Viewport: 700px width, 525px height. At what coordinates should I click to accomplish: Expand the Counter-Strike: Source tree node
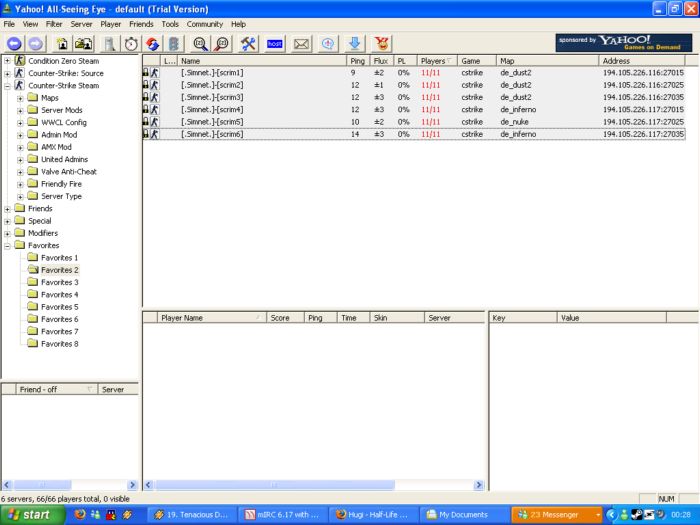pyautogui.click(x=7, y=73)
